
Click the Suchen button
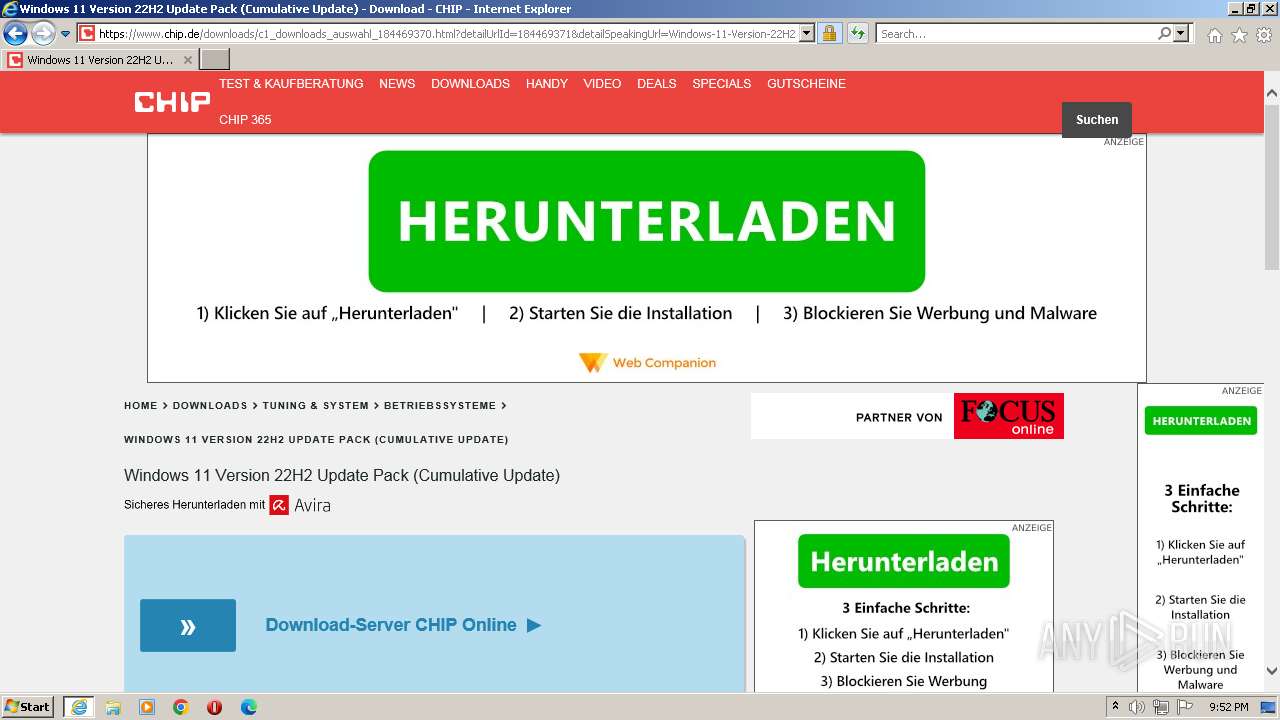pyautogui.click(x=1097, y=120)
